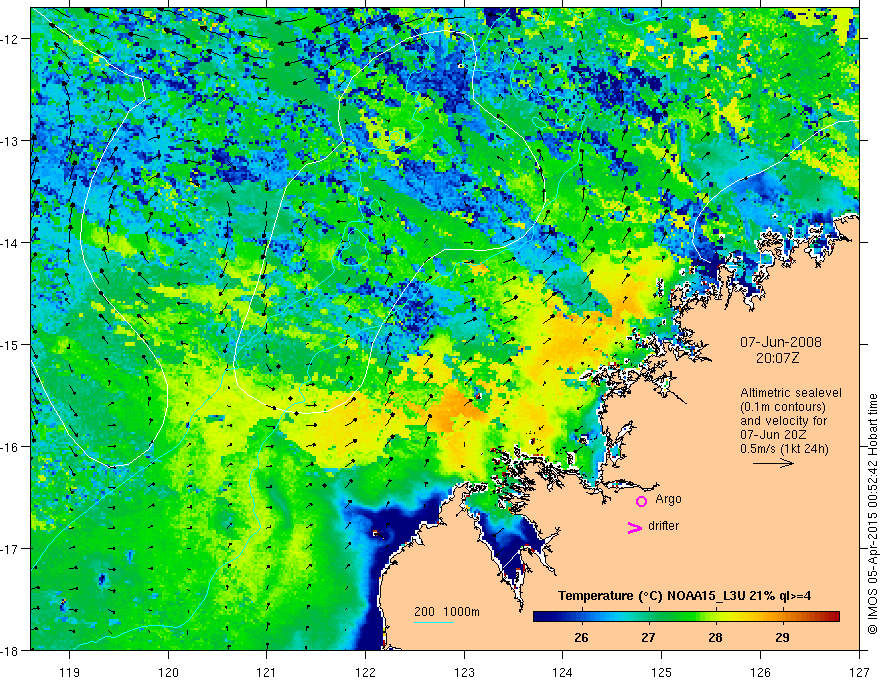Image resolution: width=880 pixels, height=680 pixels.
Task: Click latitude axis label '-13'
Action: point(11,141)
